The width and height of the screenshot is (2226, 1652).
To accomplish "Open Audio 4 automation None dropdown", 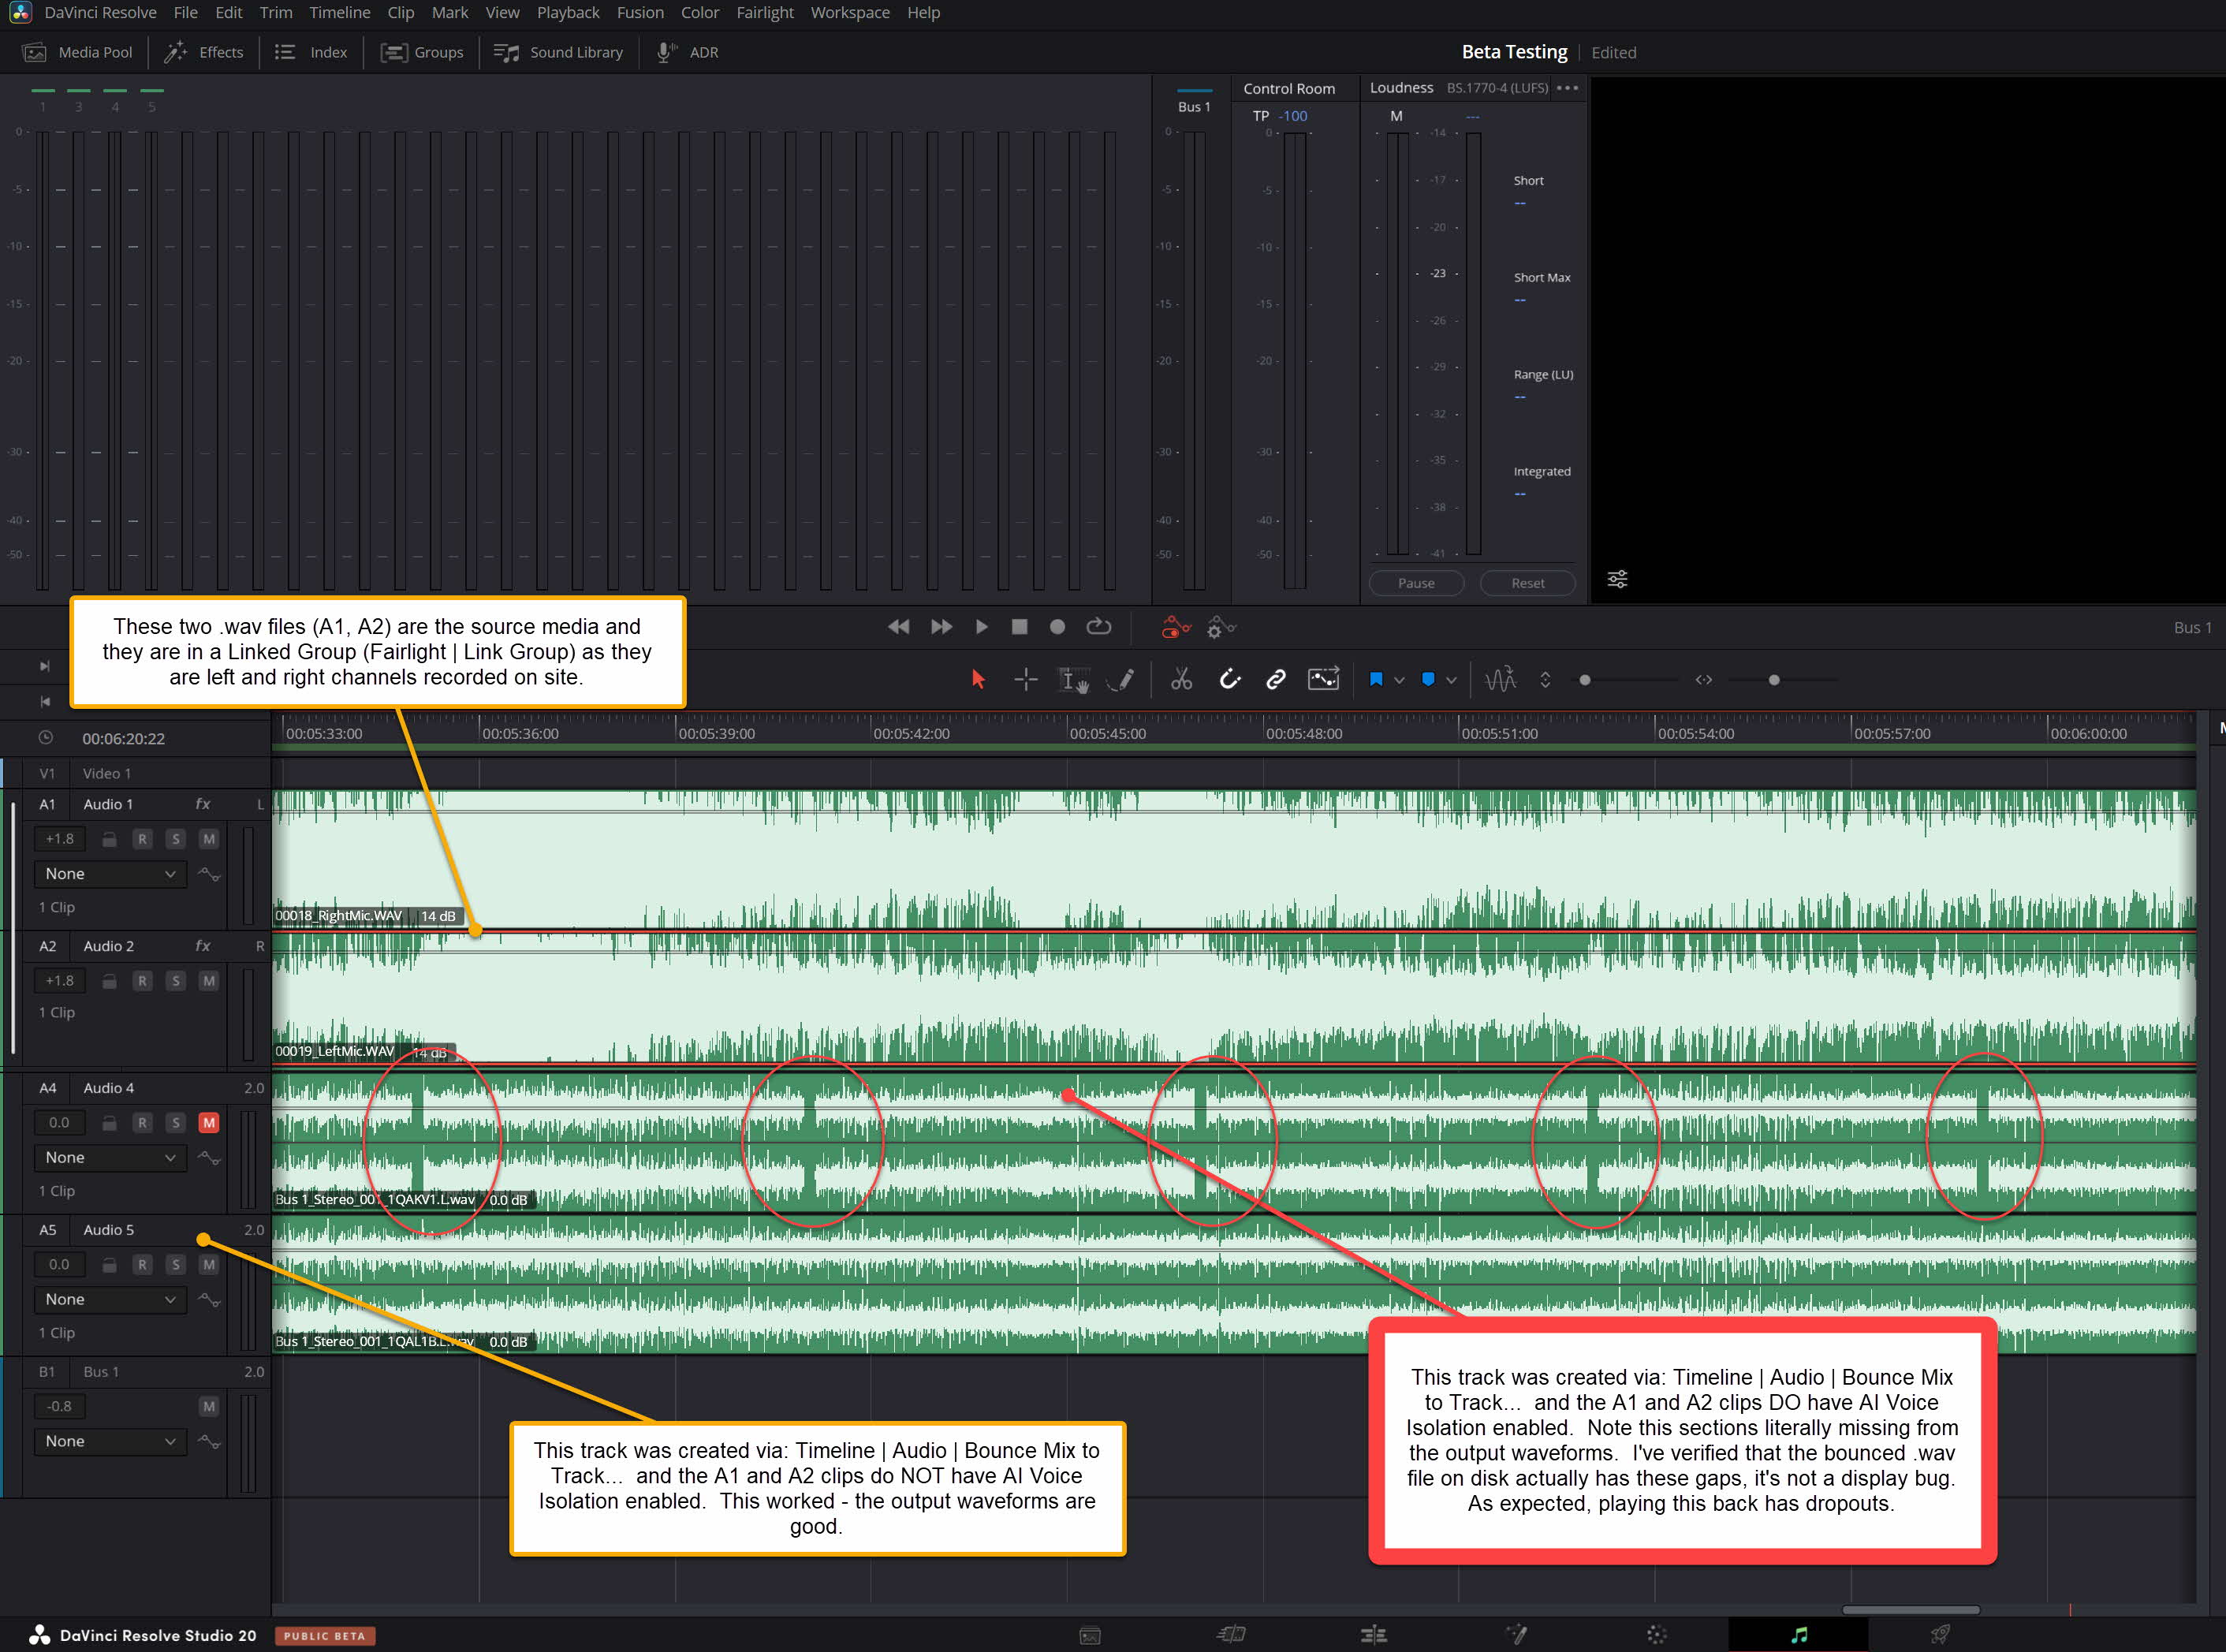I will (x=110, y=1157).
